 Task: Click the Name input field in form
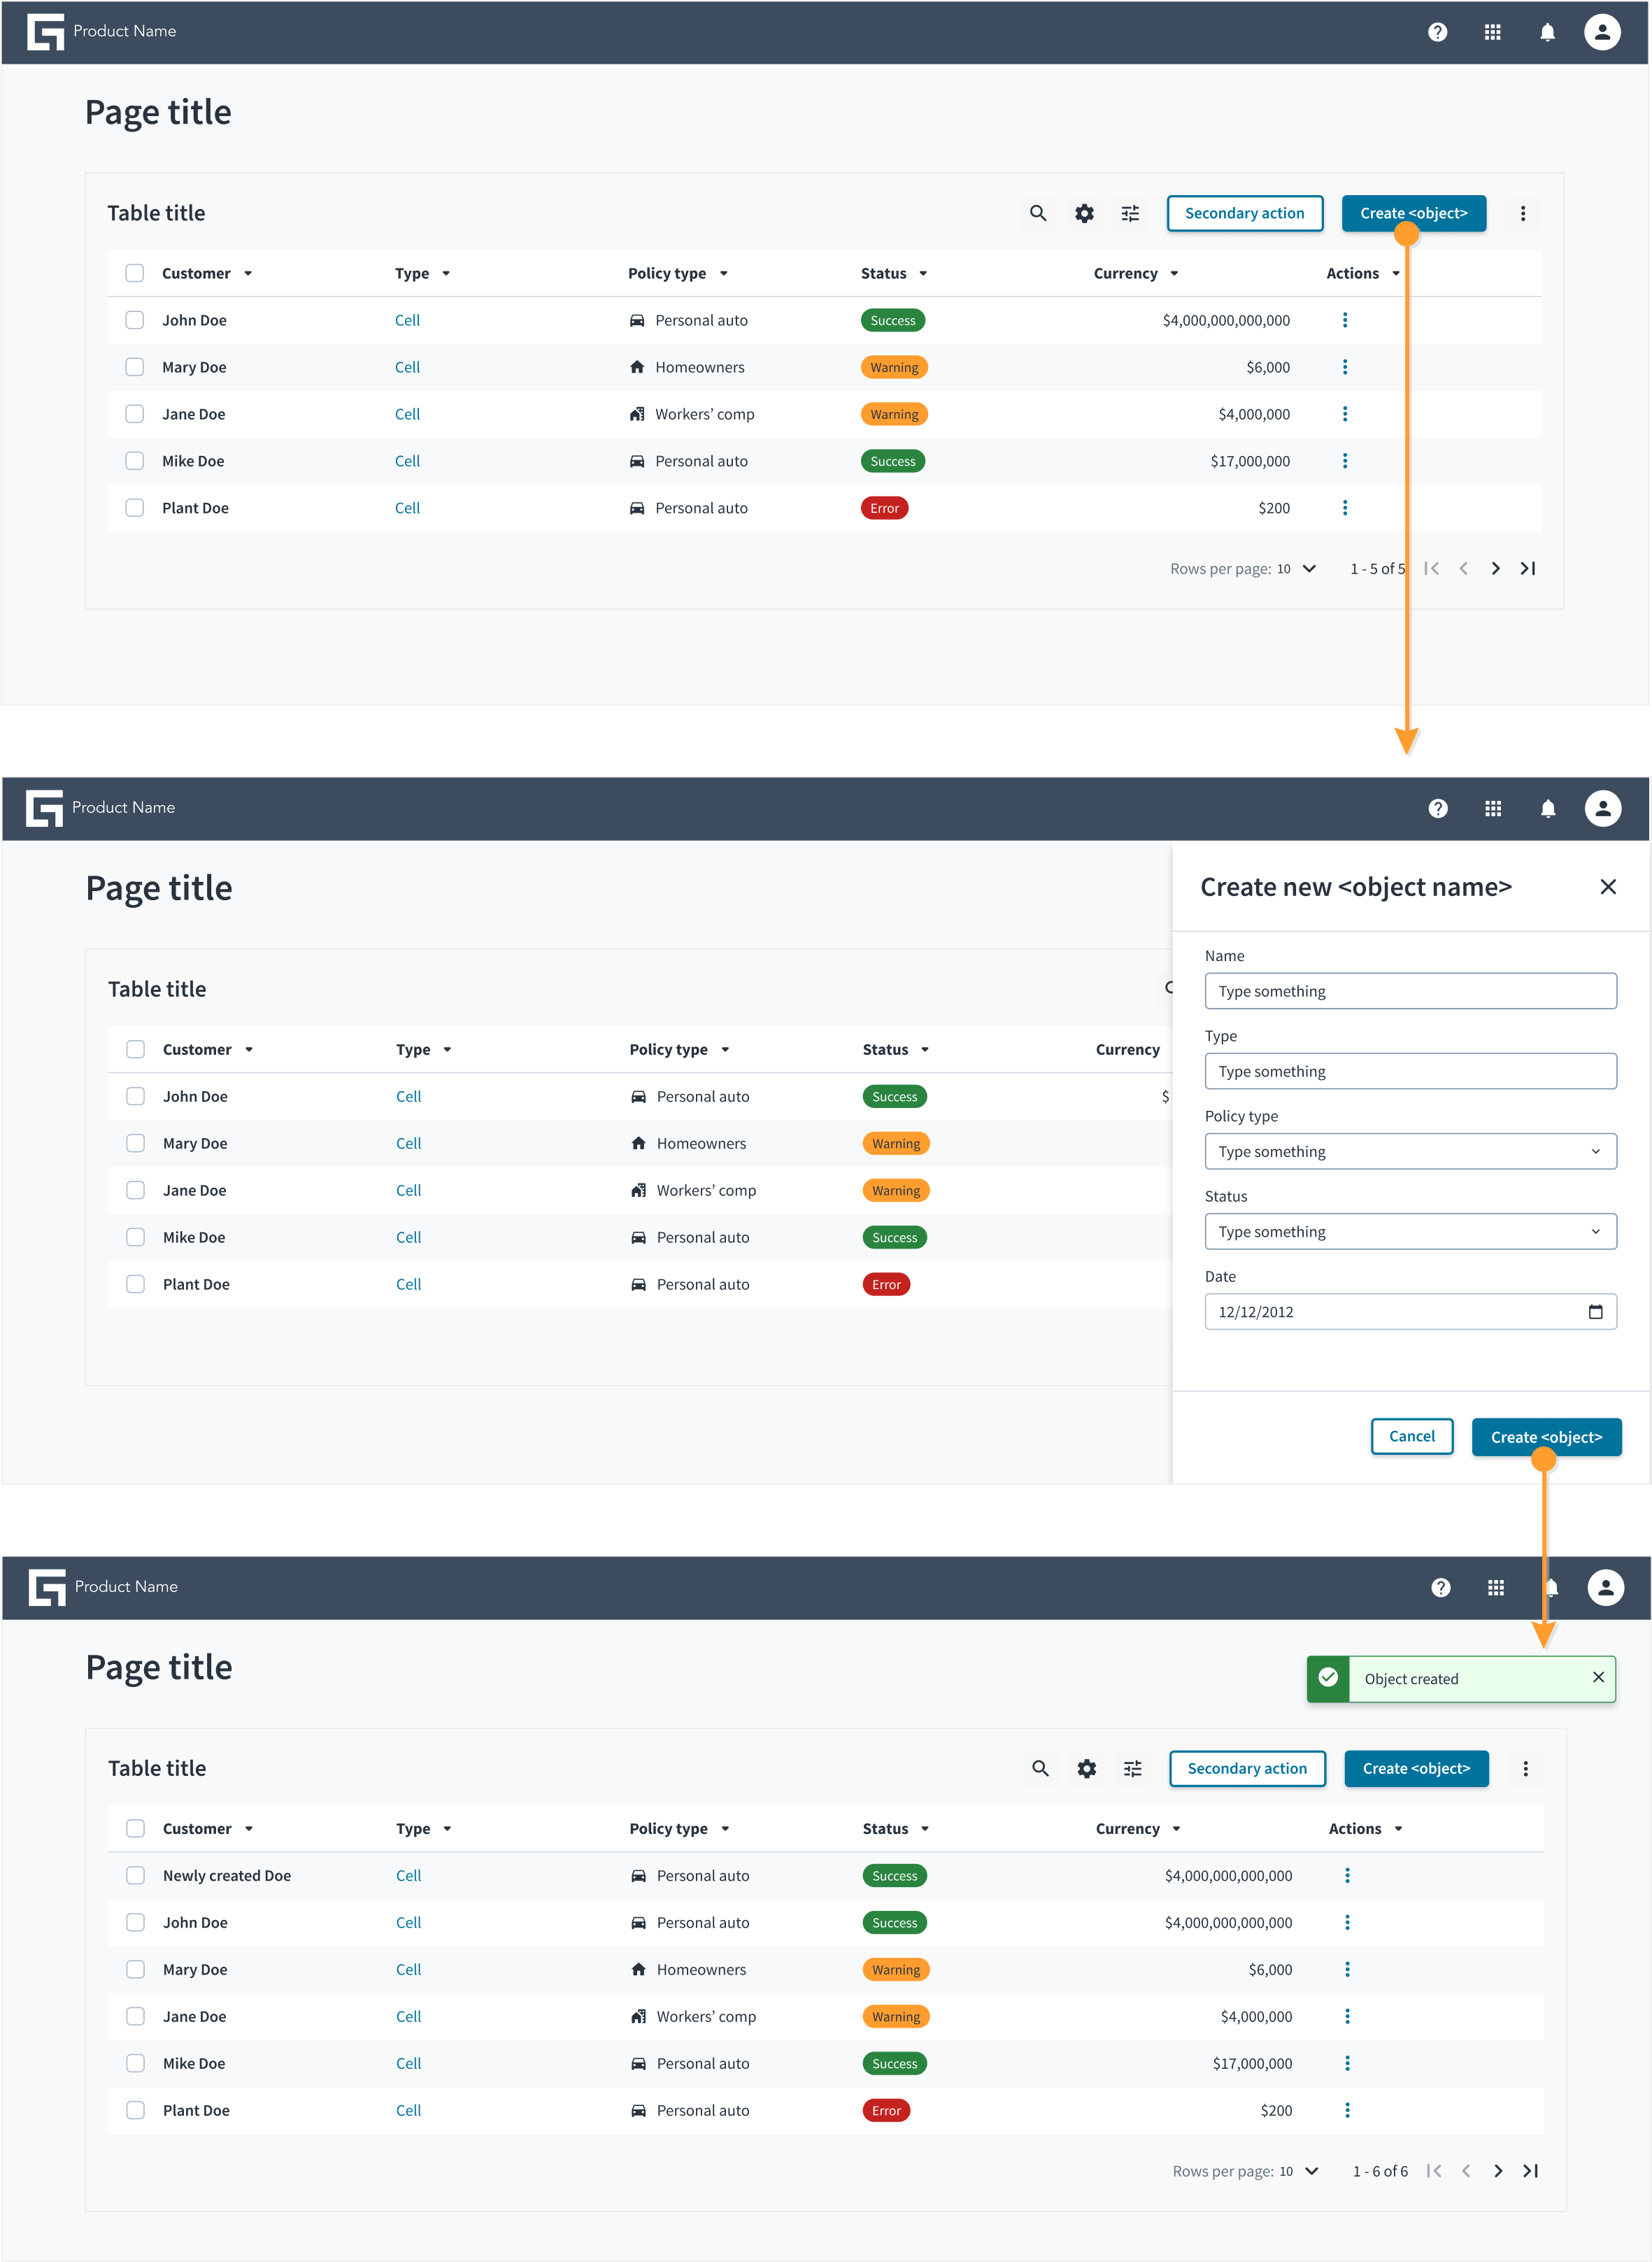(x=1410, y=991)
